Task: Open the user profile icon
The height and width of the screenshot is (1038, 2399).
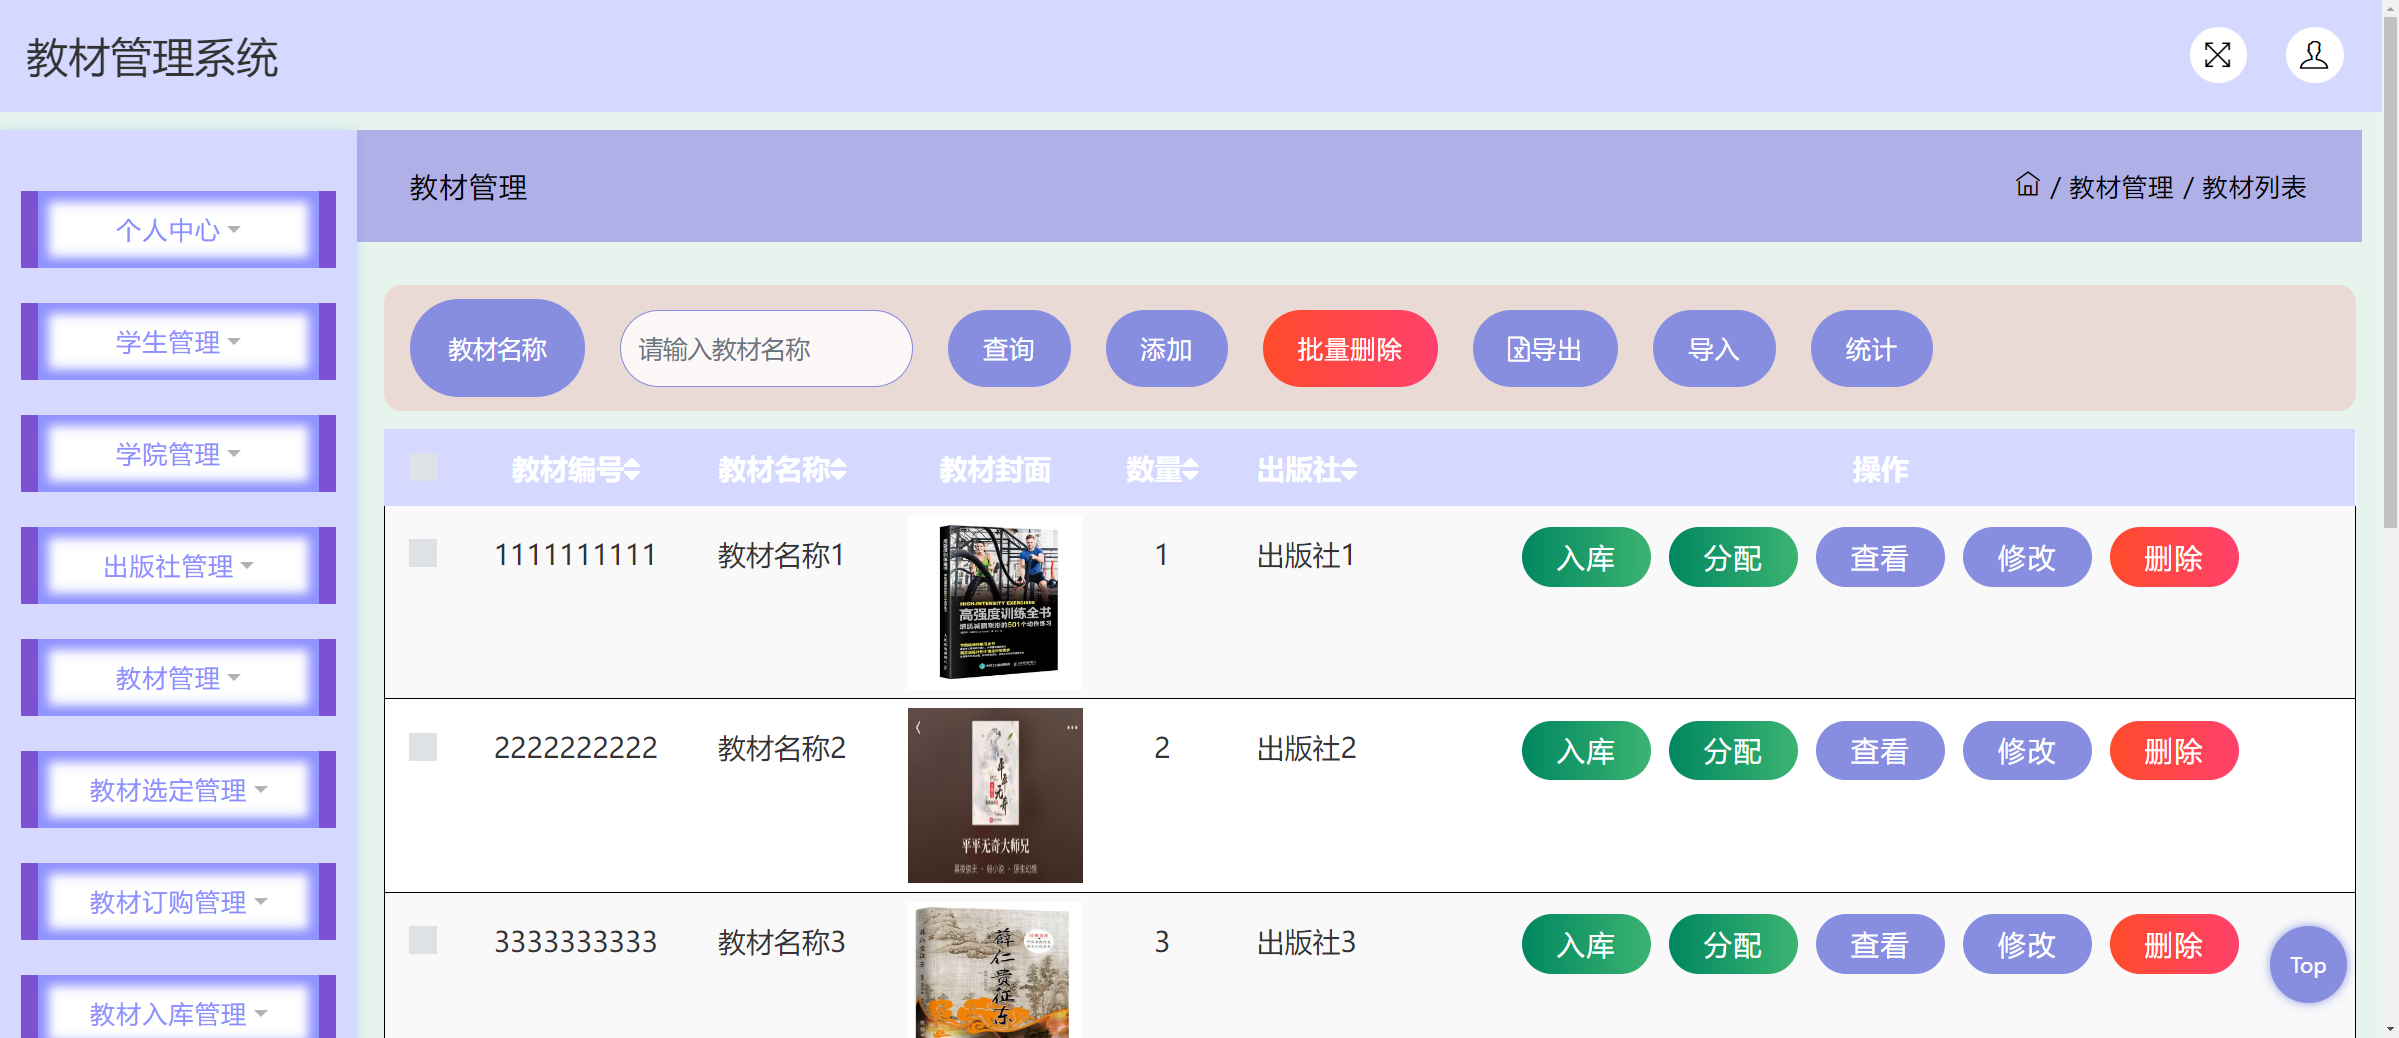Action: [2313, 55]
